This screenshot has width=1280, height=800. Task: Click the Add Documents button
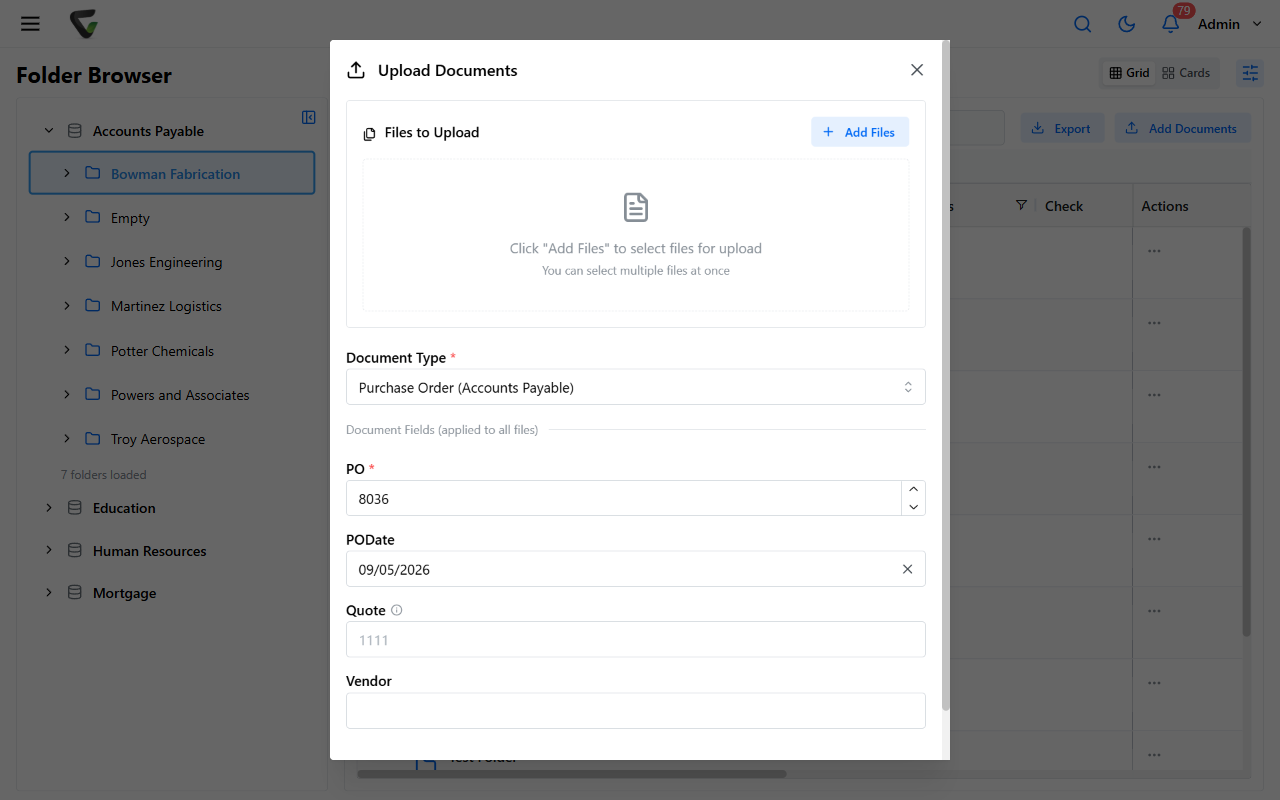pos(1182,128)
